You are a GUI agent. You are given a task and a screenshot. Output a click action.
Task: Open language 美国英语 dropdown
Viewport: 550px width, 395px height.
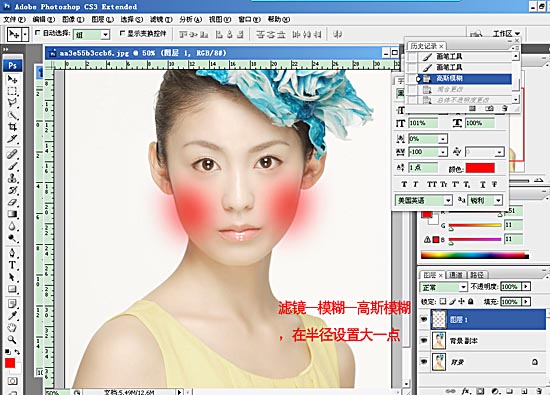coord(448,201)
